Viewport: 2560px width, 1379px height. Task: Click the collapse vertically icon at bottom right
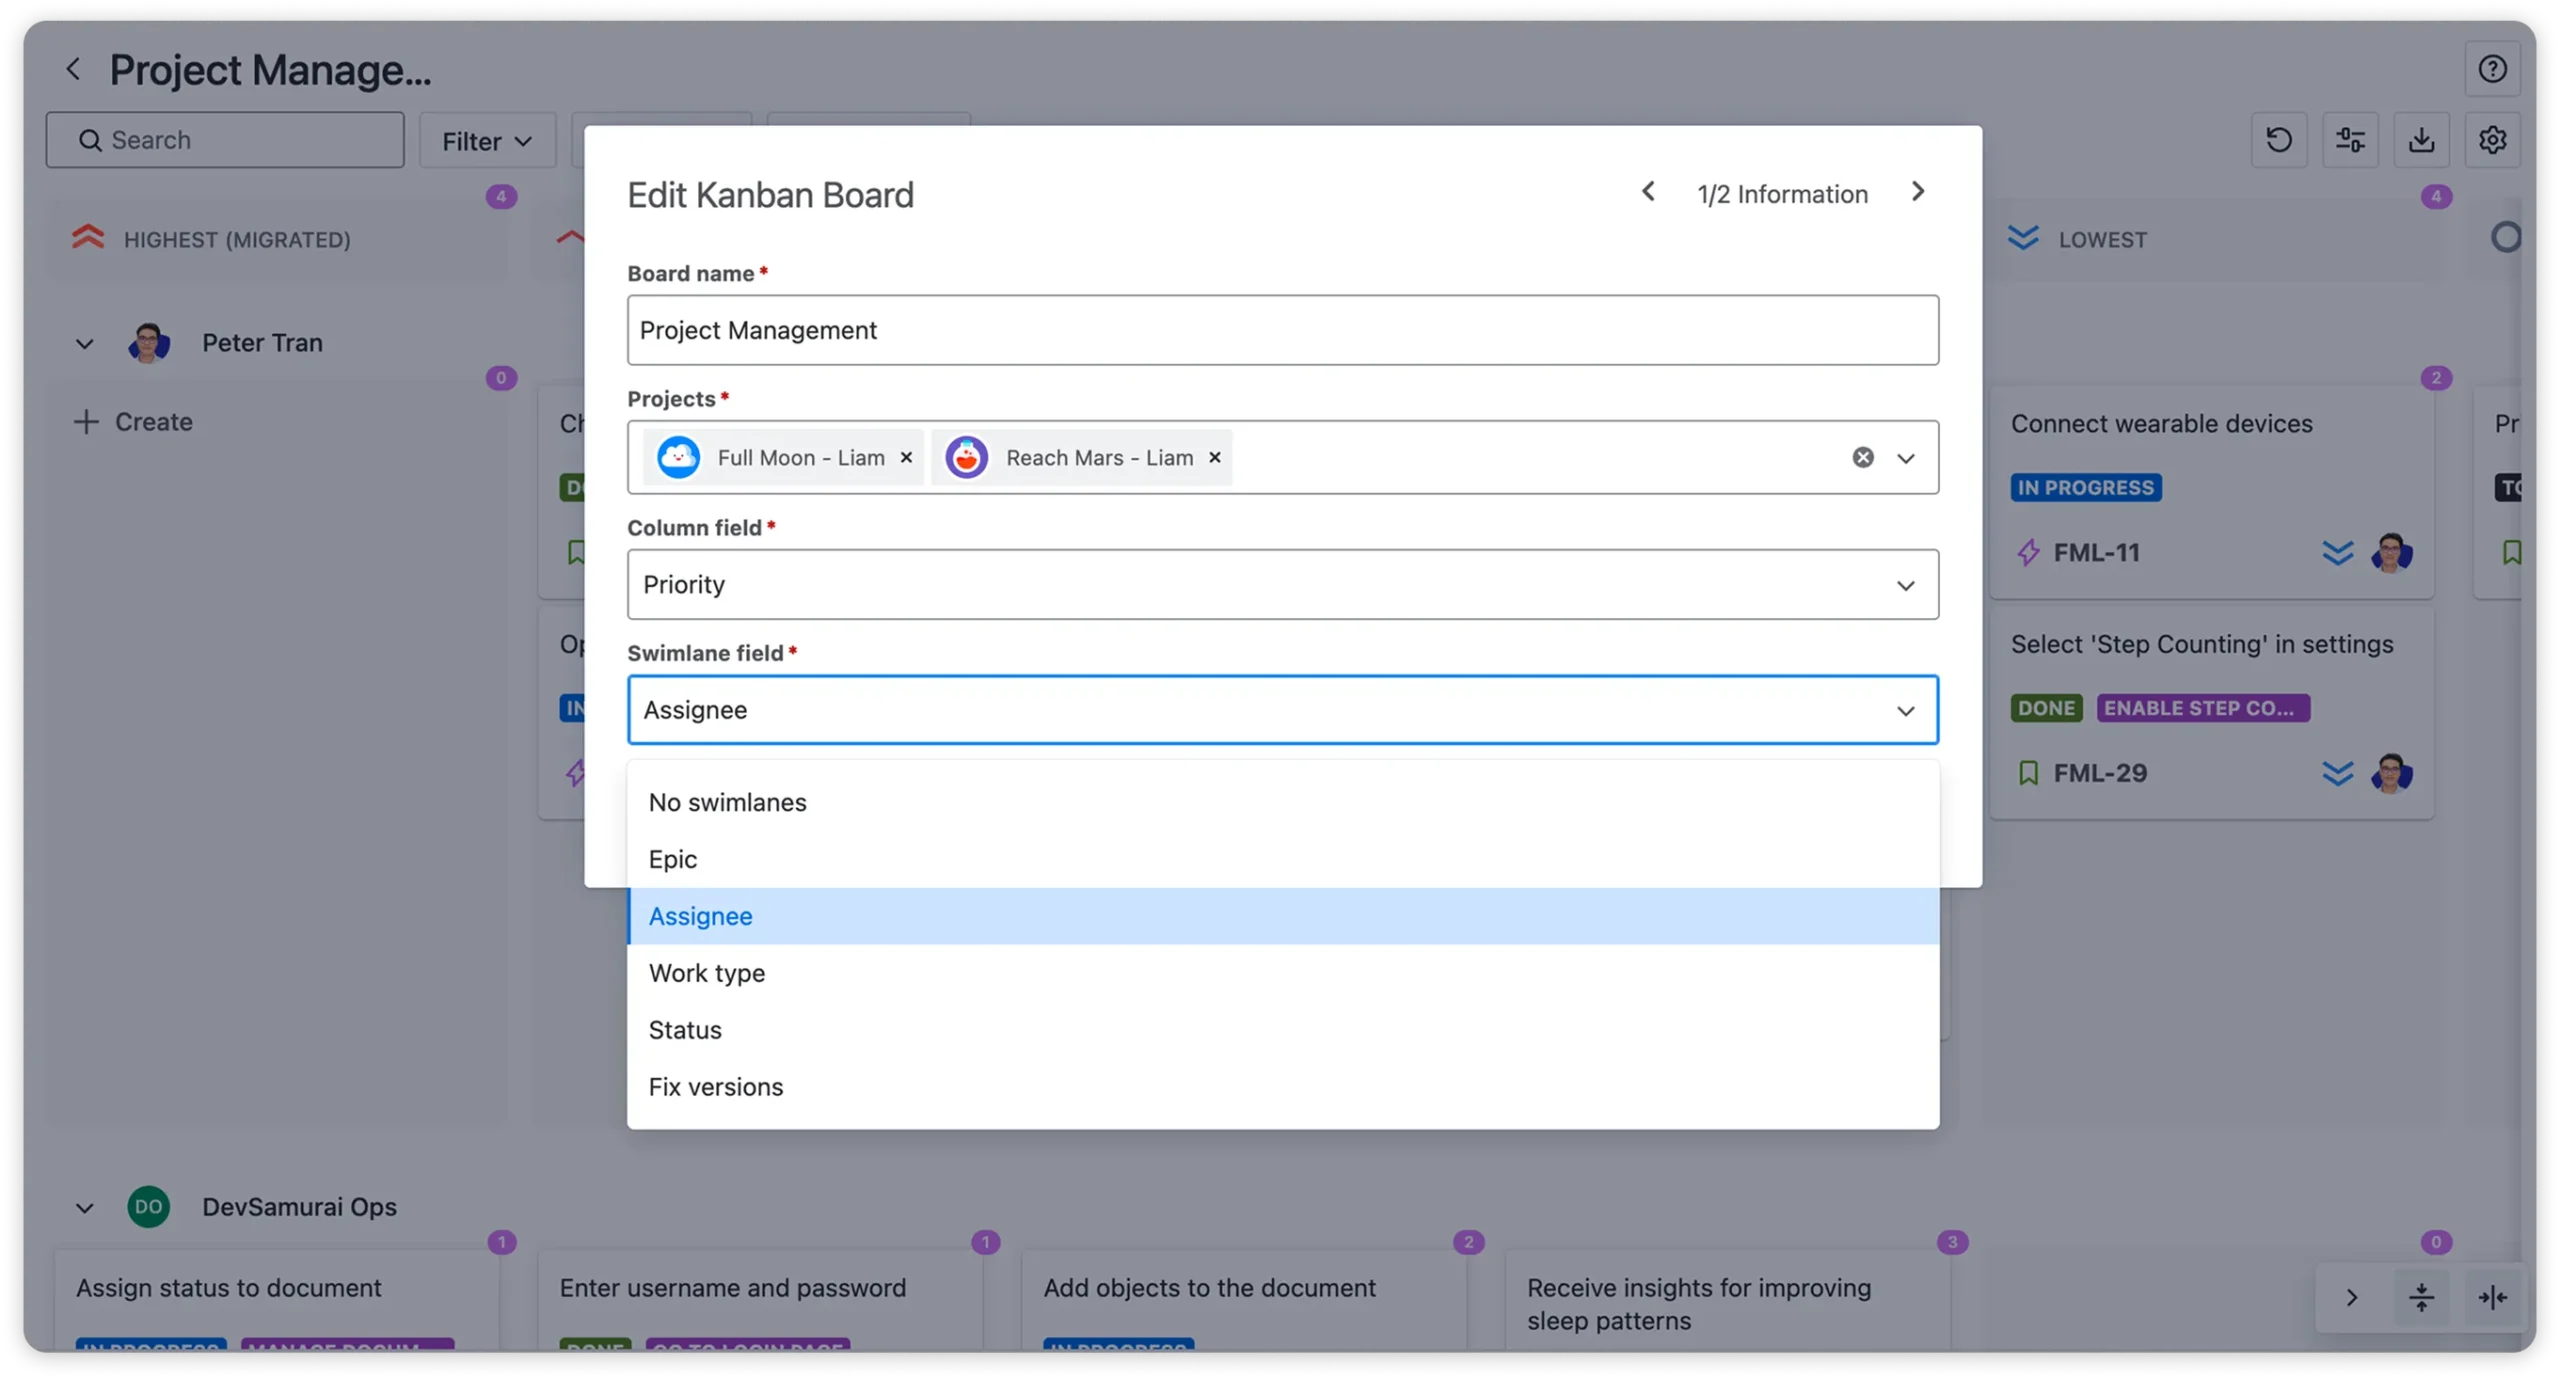point(2421,1297)
